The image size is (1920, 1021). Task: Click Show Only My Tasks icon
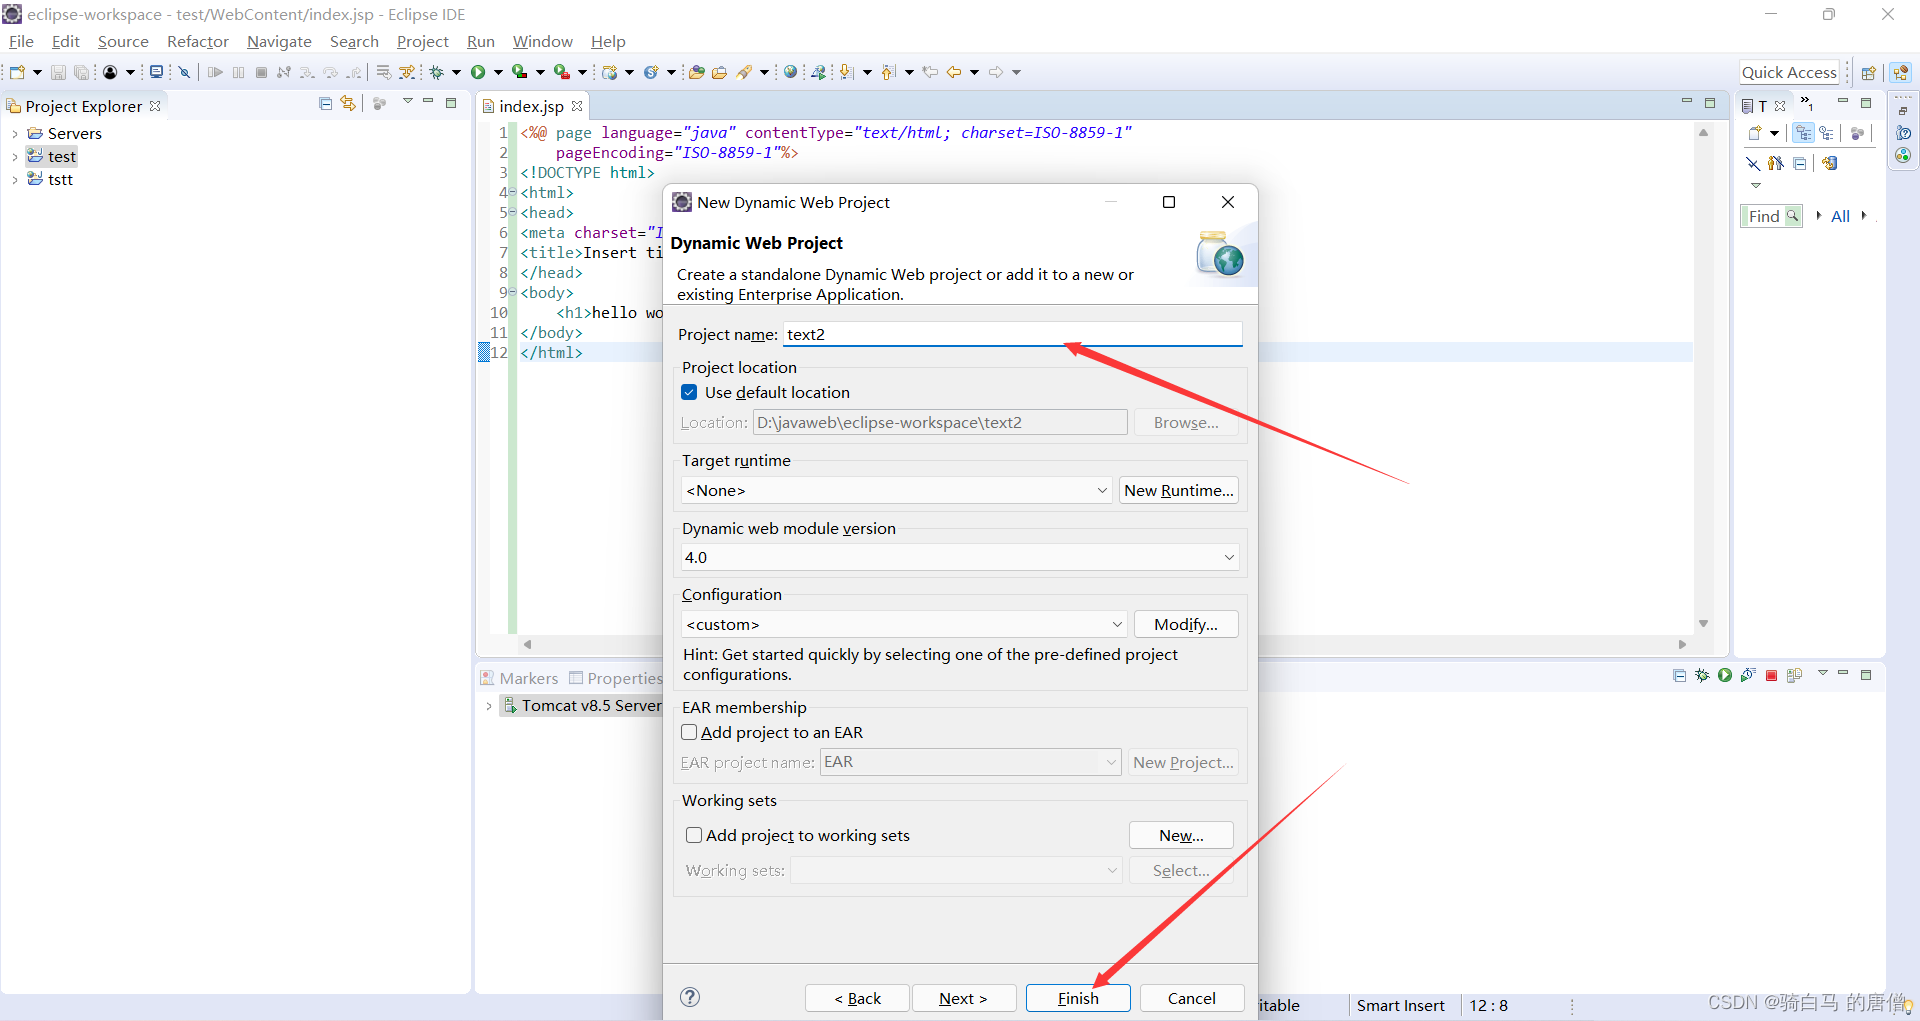1776,163
